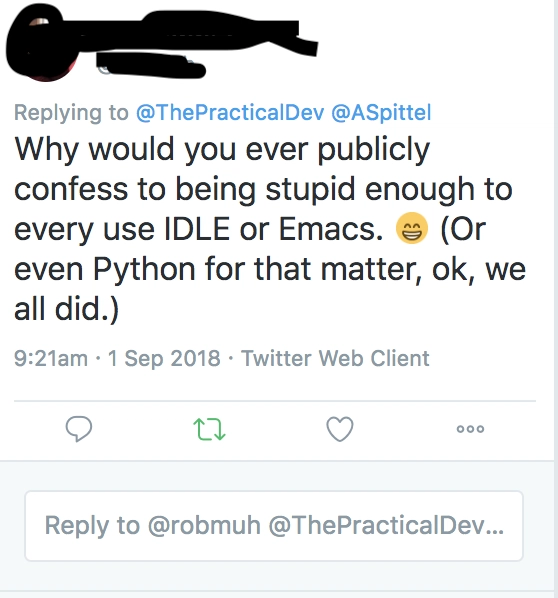
Task: Open the blacked-out profile avatar
Action: click(x=42, y=42)
